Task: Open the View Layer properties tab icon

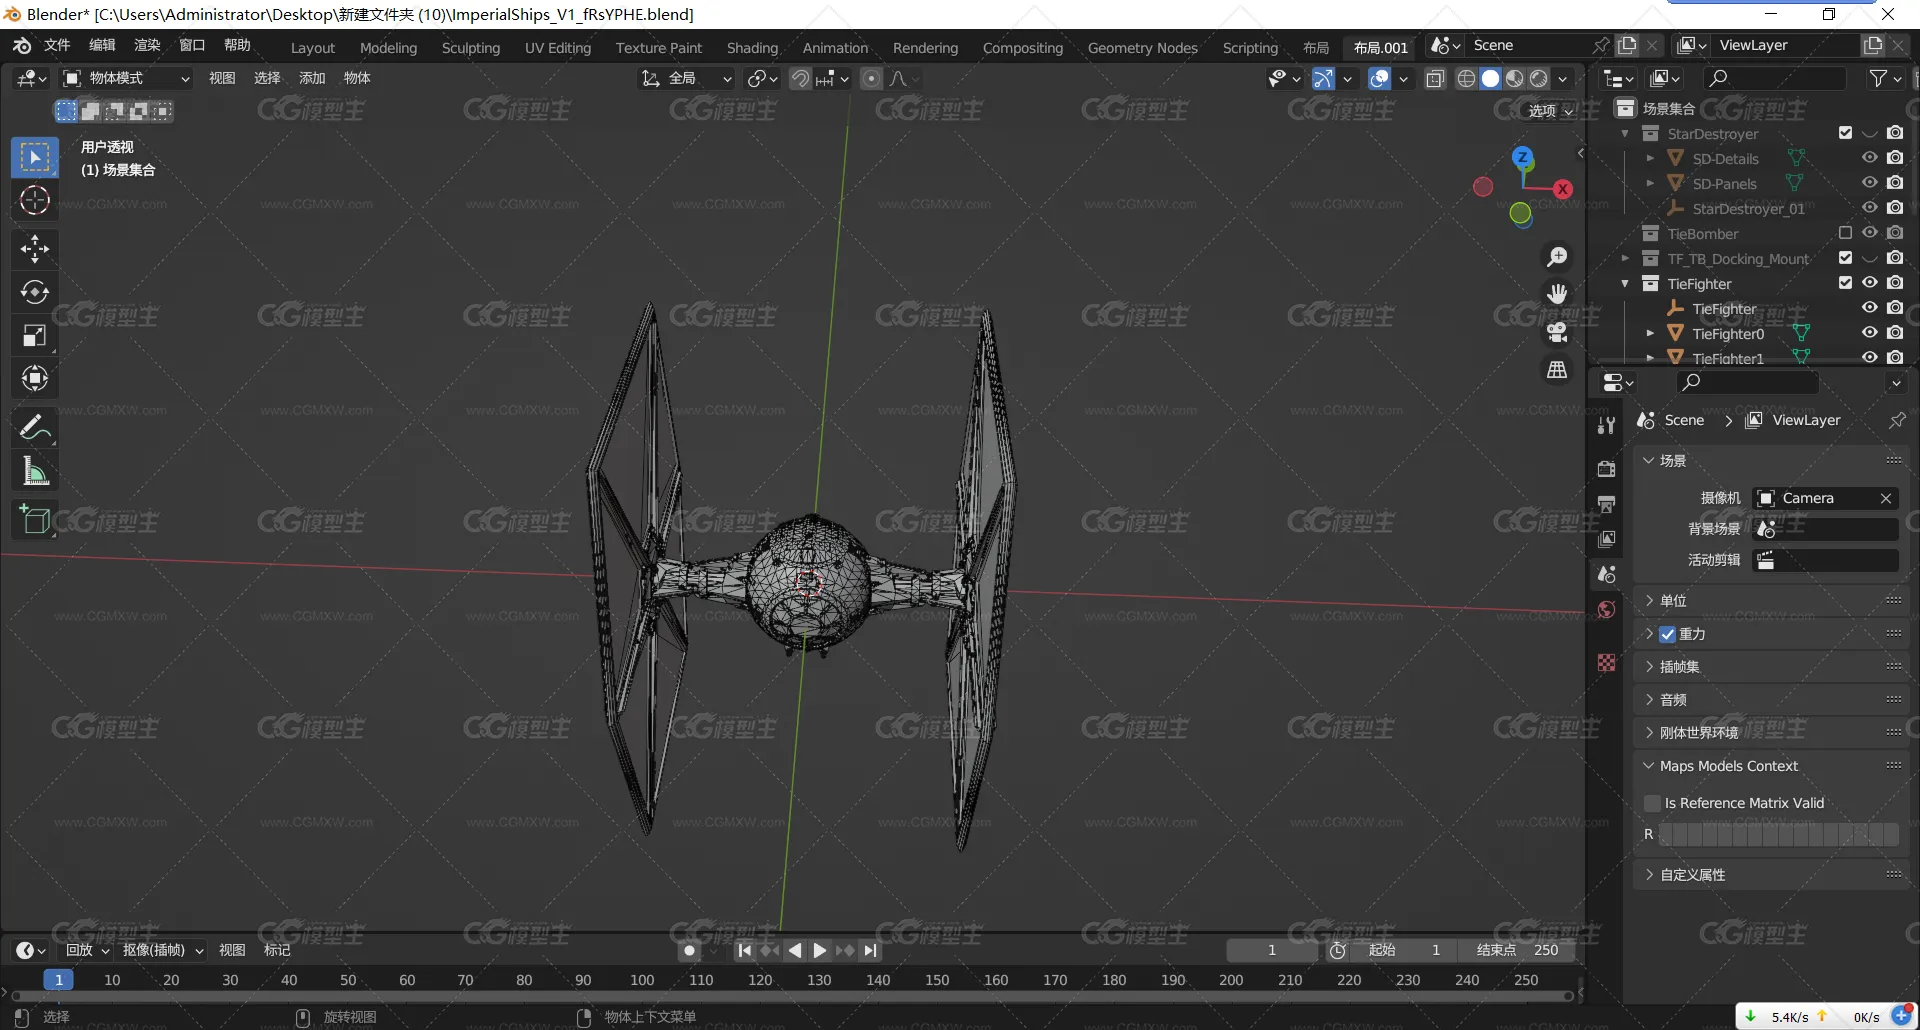Action: tap(1606, 539)
